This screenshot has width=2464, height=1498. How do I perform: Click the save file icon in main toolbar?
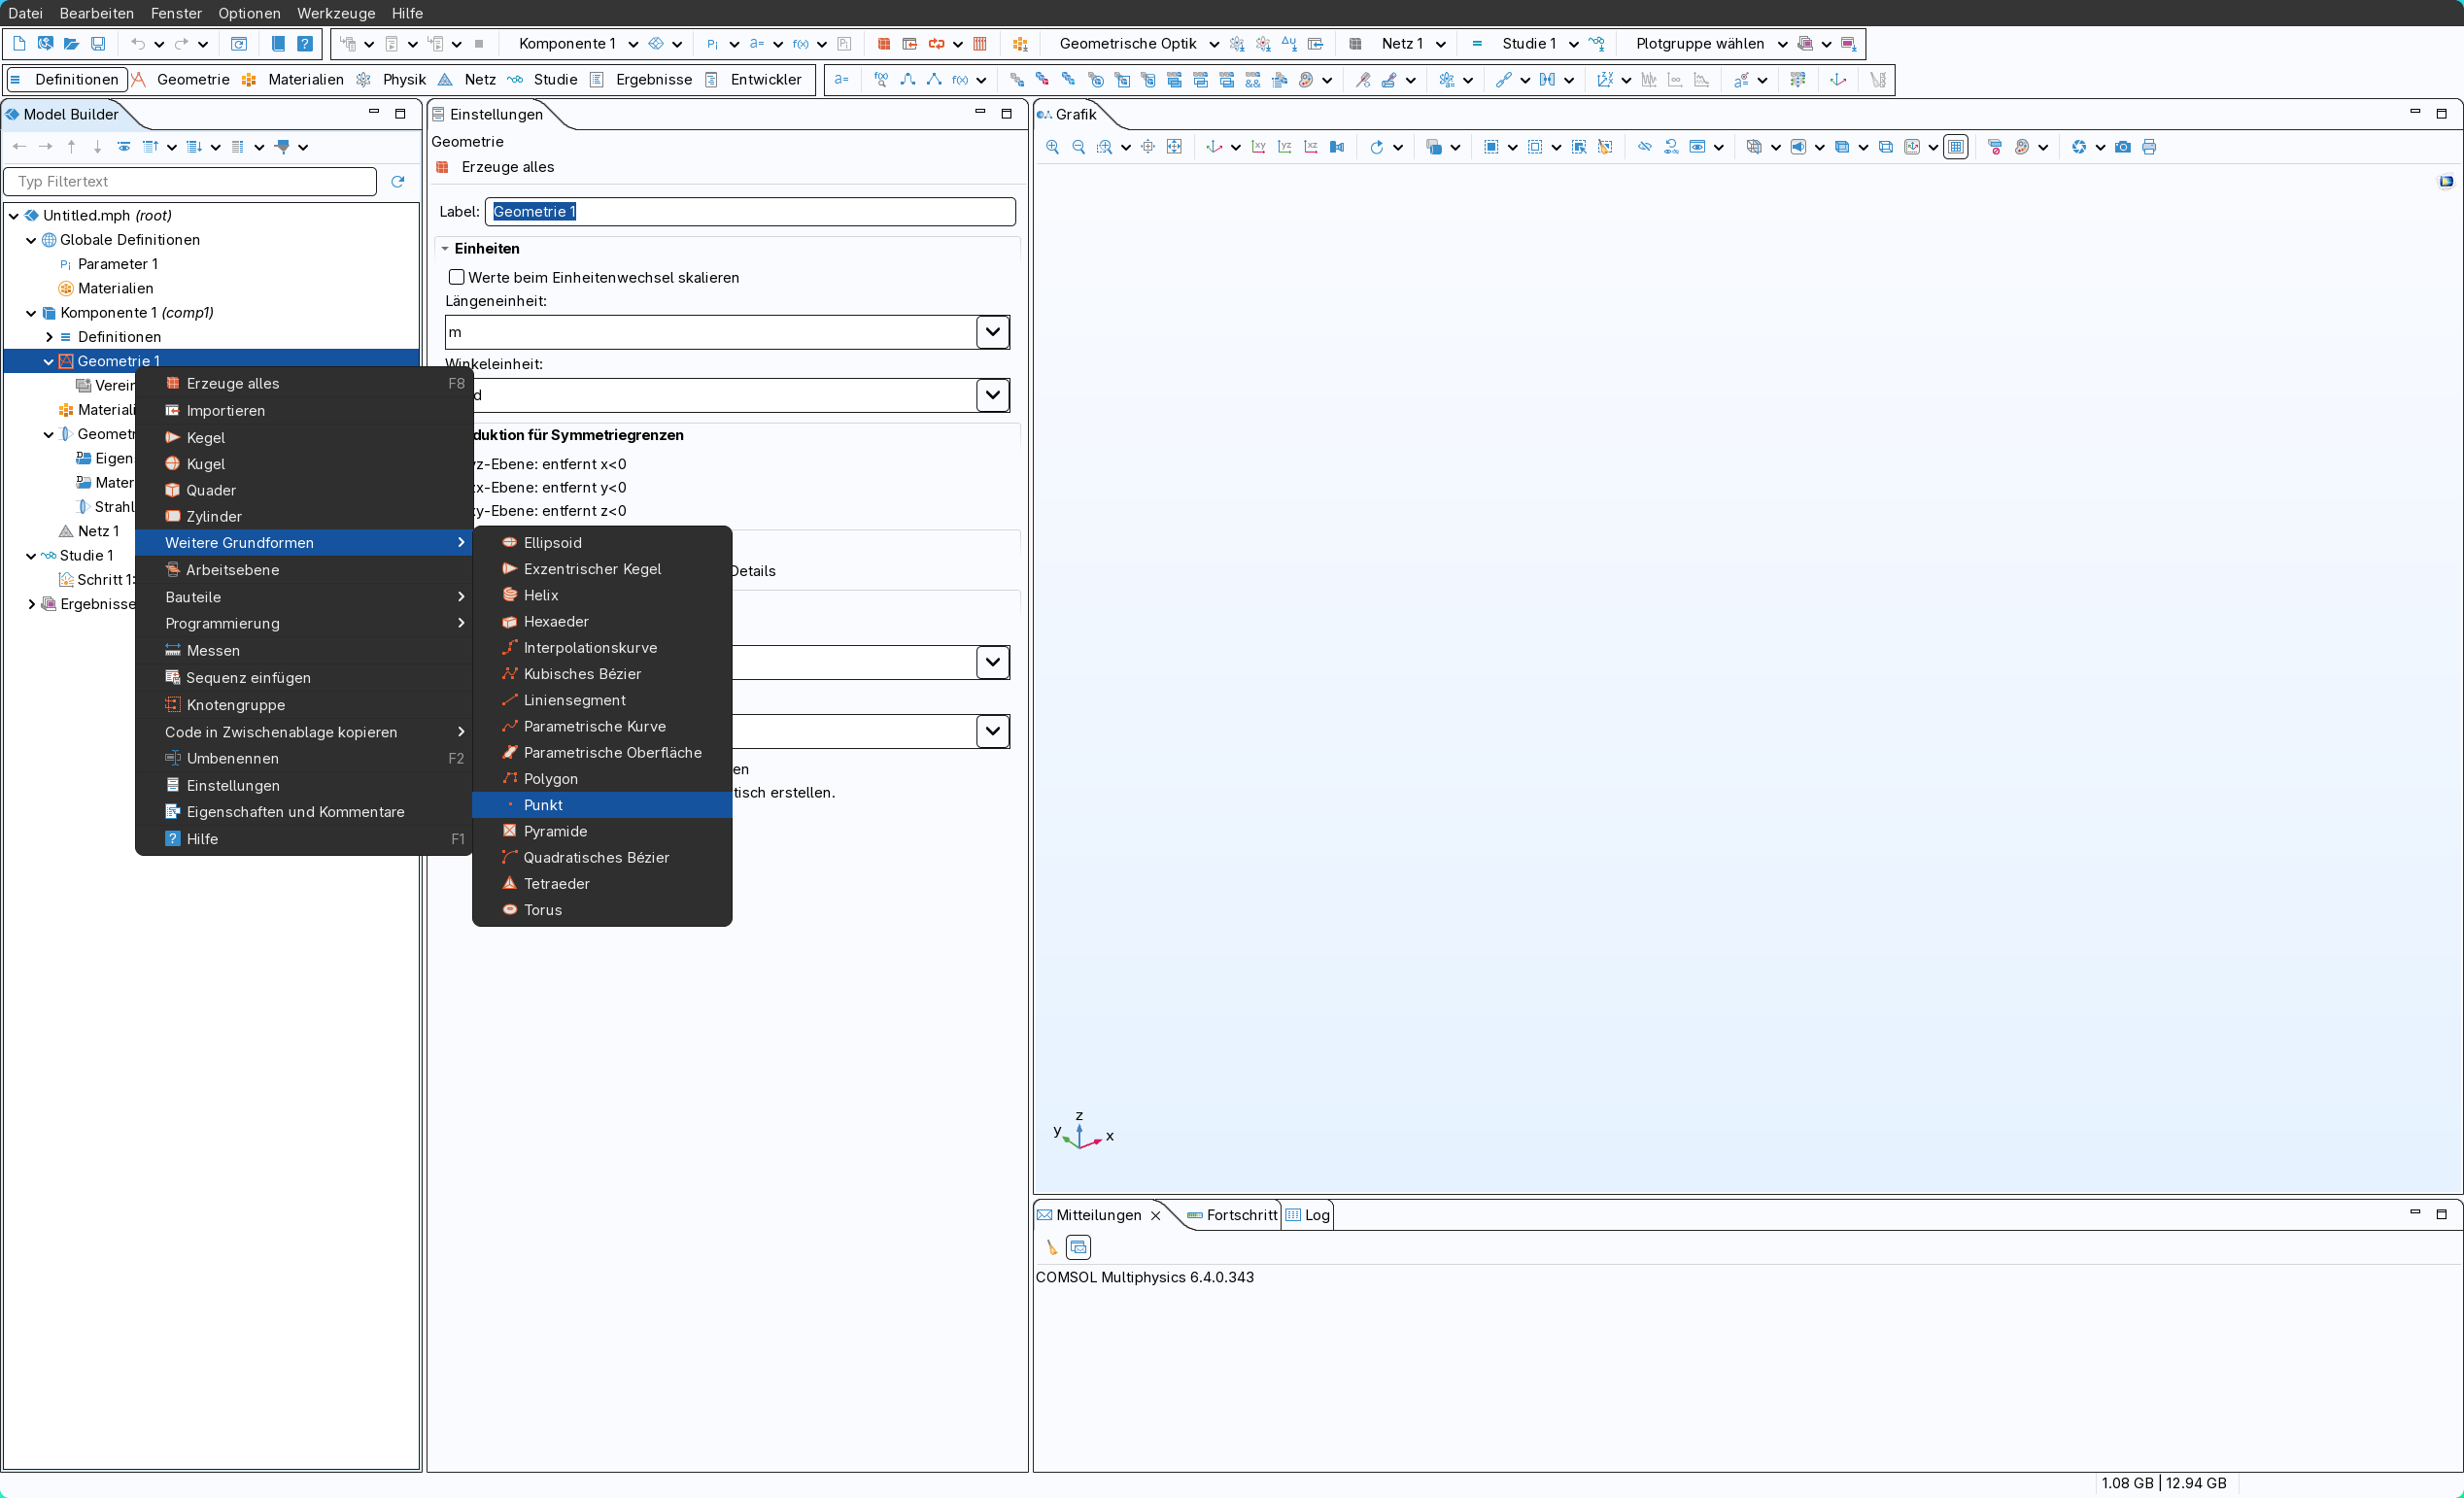click(x=98, y=44)
